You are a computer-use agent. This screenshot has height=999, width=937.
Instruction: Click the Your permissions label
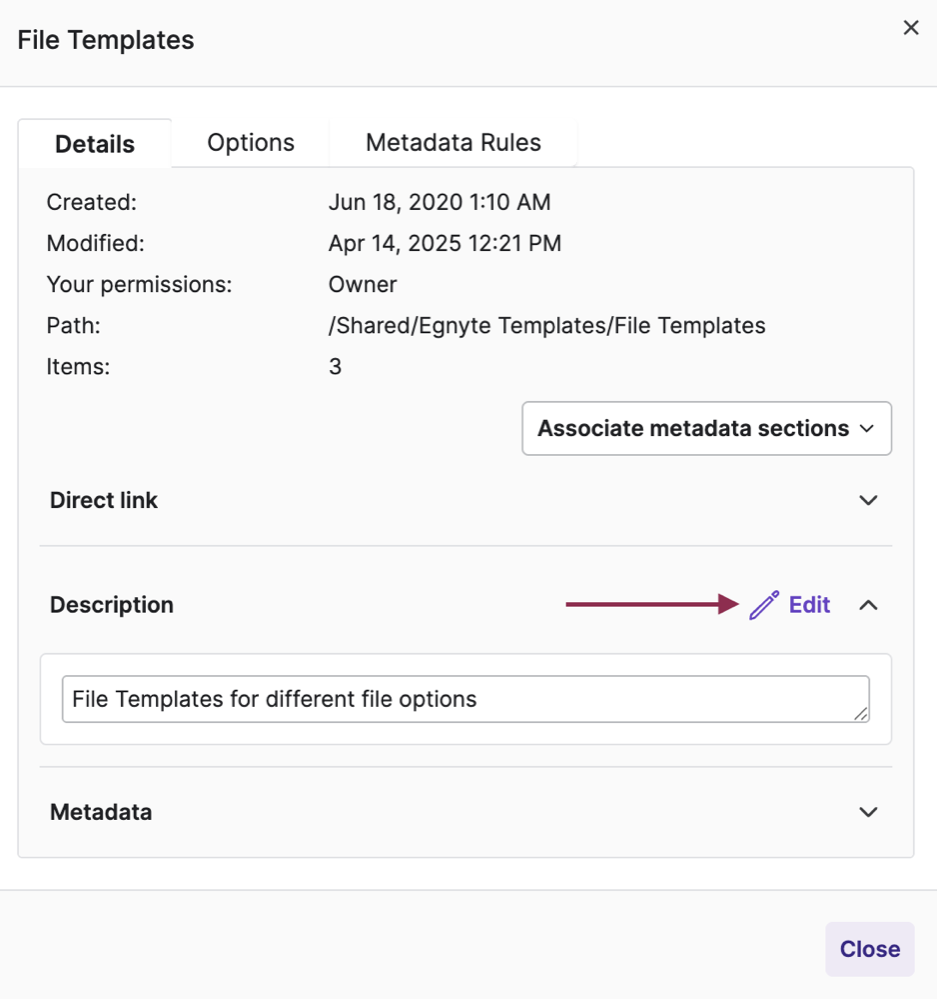[139, 284]
